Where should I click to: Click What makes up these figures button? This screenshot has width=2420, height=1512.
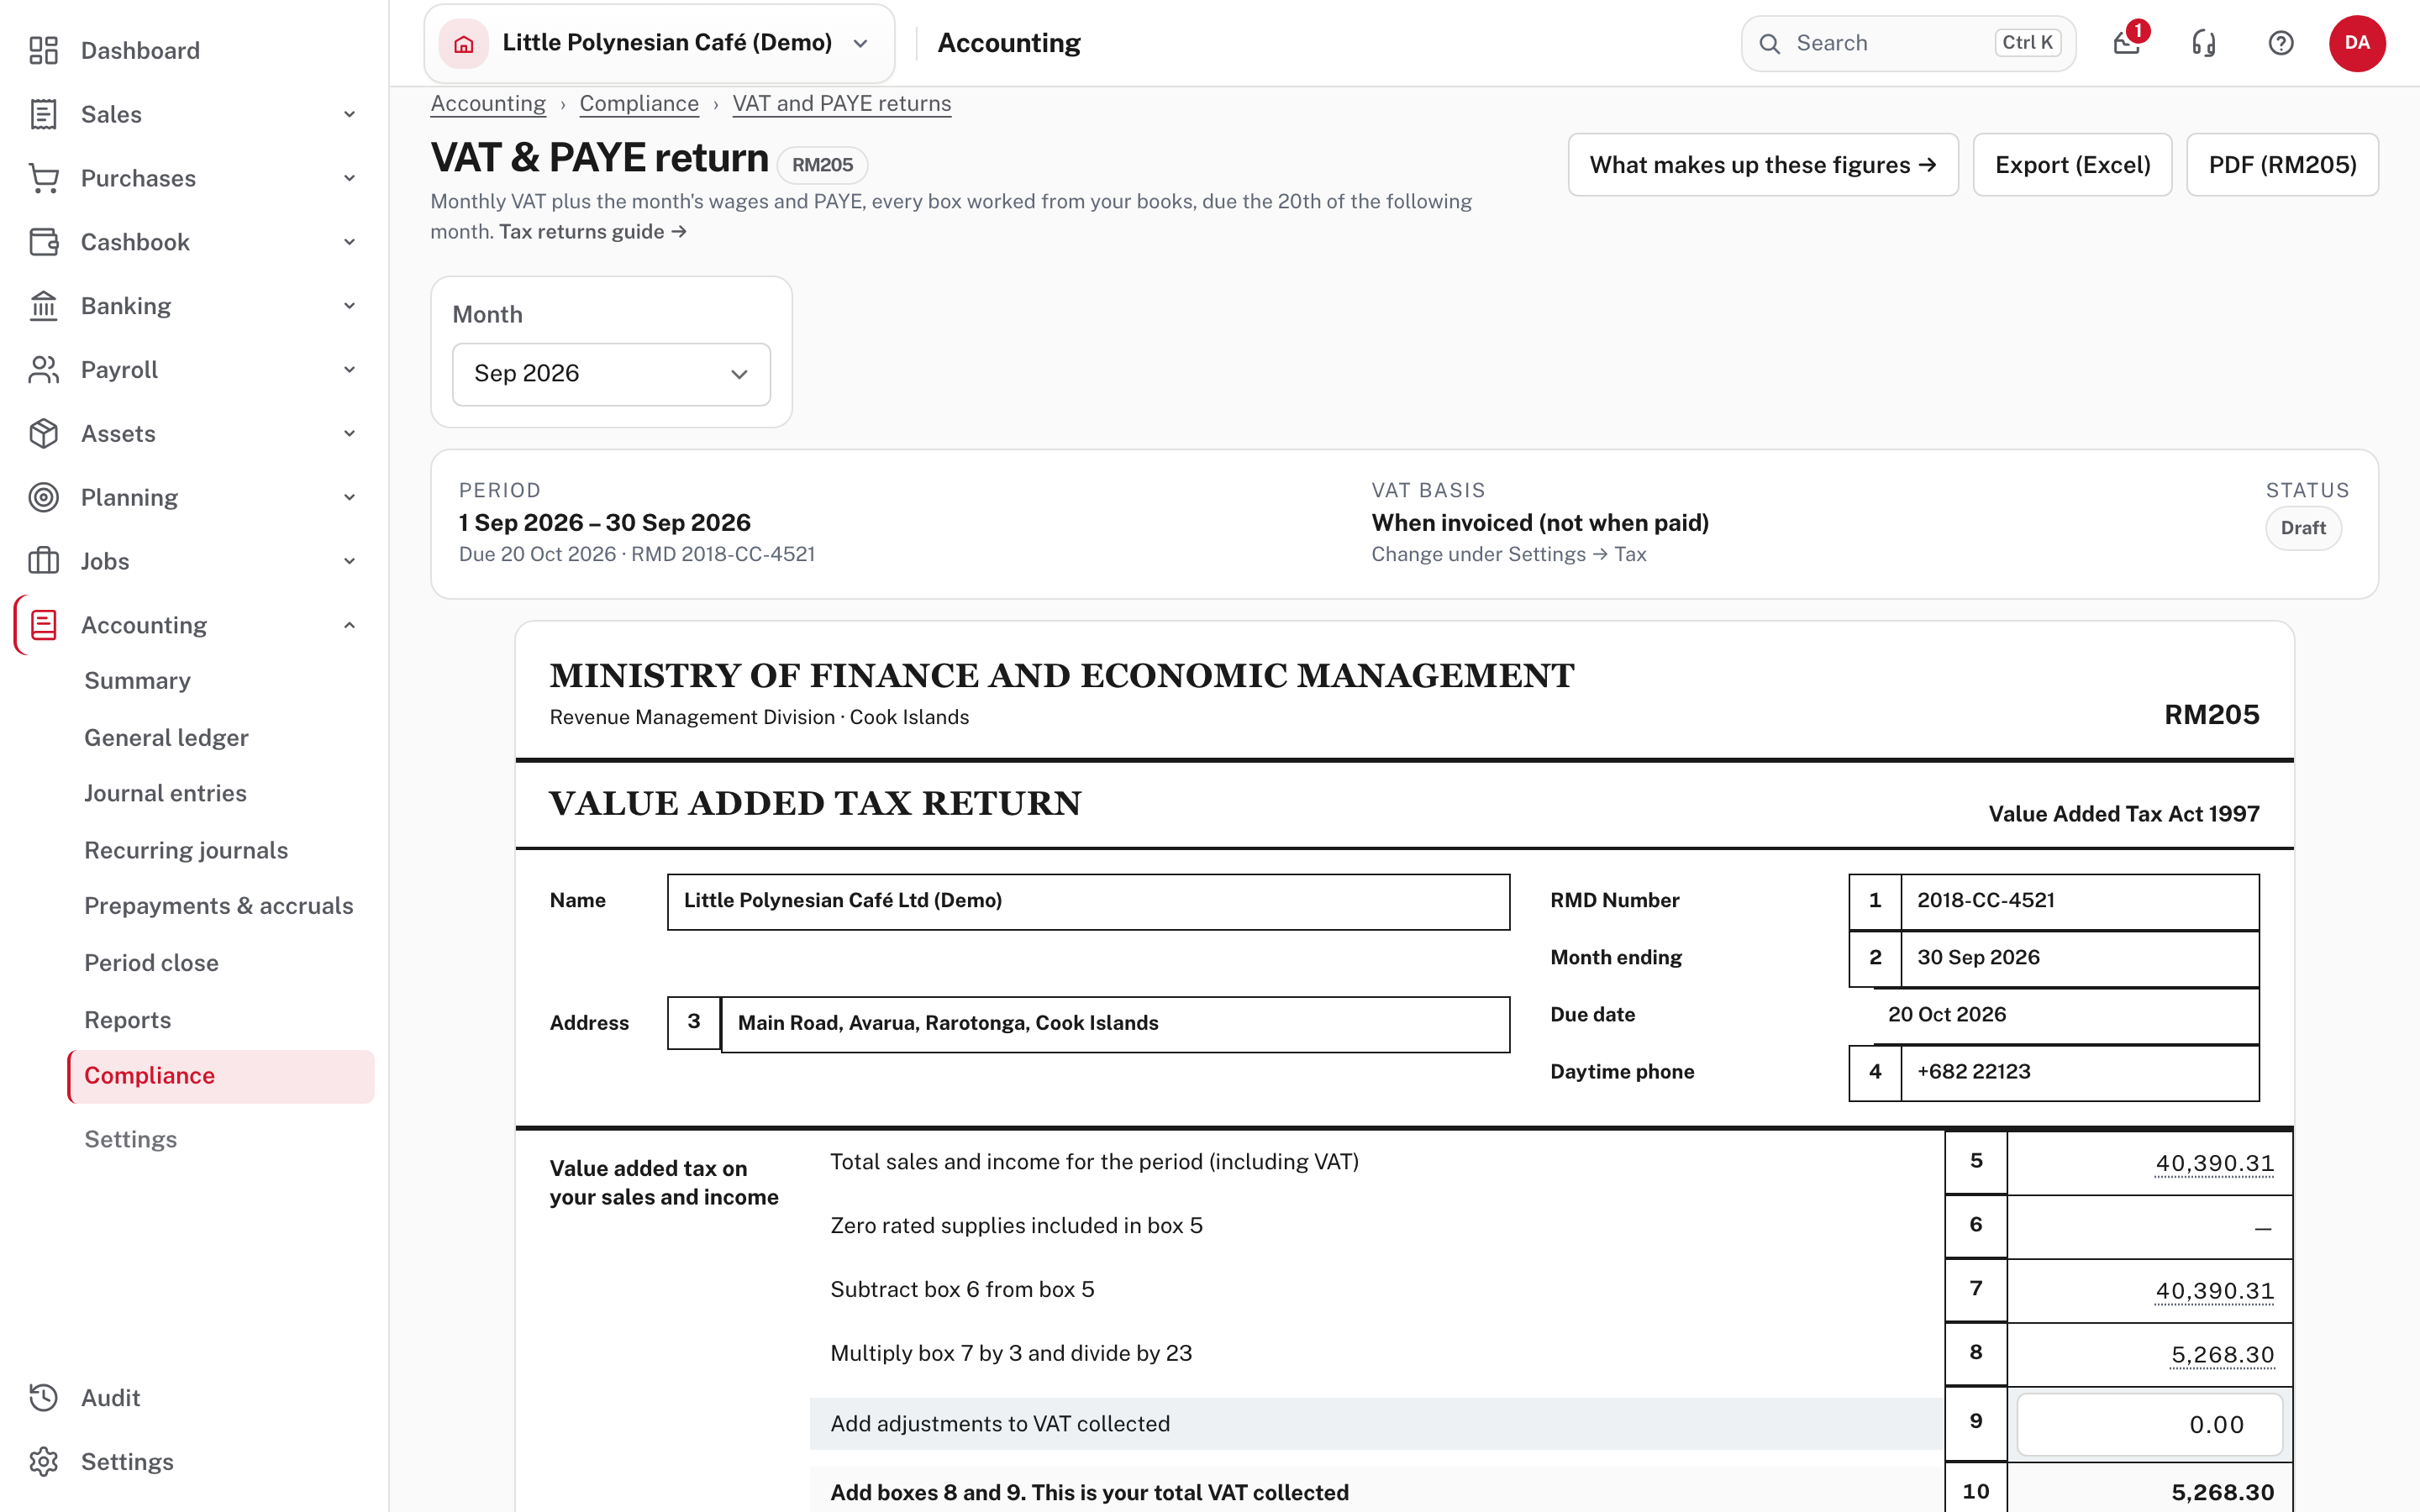coord(1762,165)
